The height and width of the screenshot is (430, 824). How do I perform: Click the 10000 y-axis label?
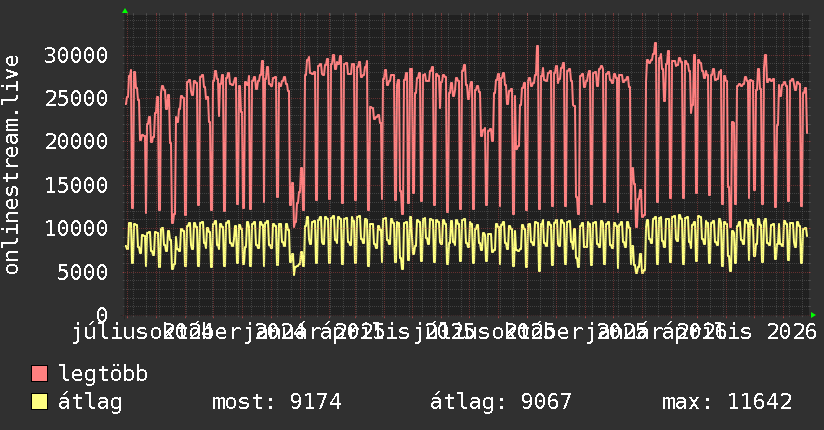[76, 228]
